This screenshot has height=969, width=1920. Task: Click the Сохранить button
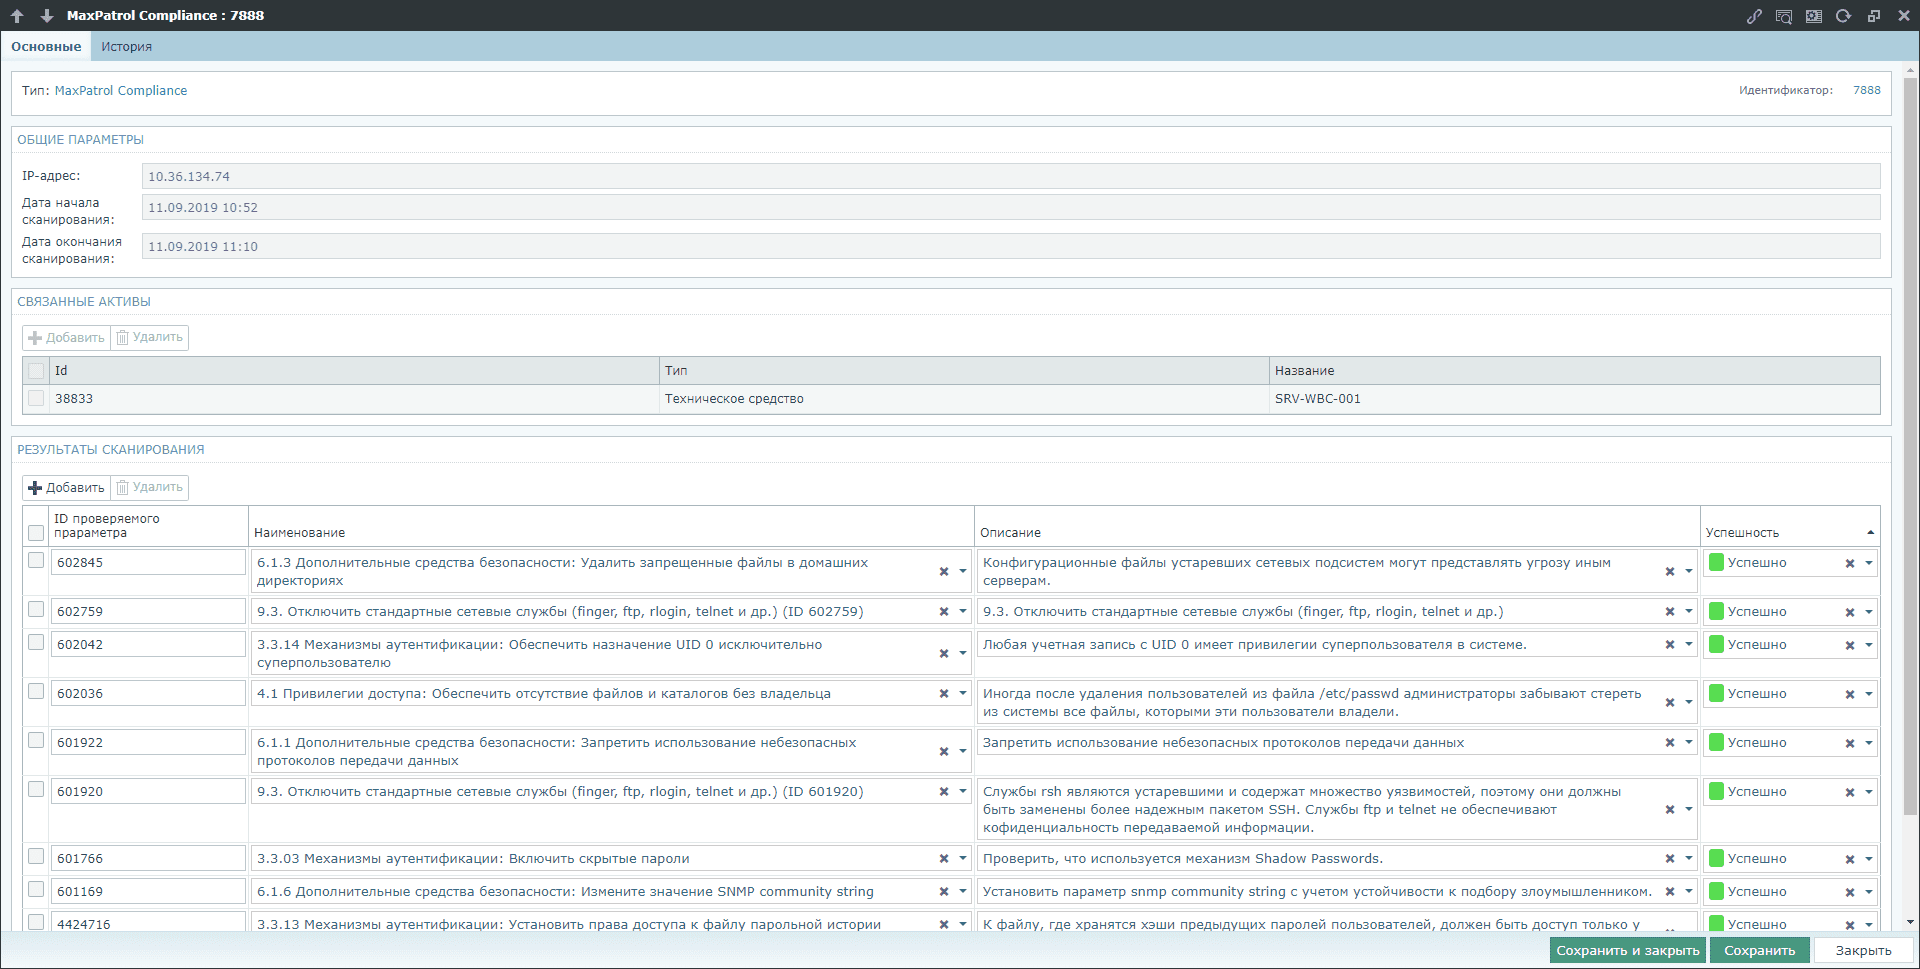click(x=1760, y=951)
